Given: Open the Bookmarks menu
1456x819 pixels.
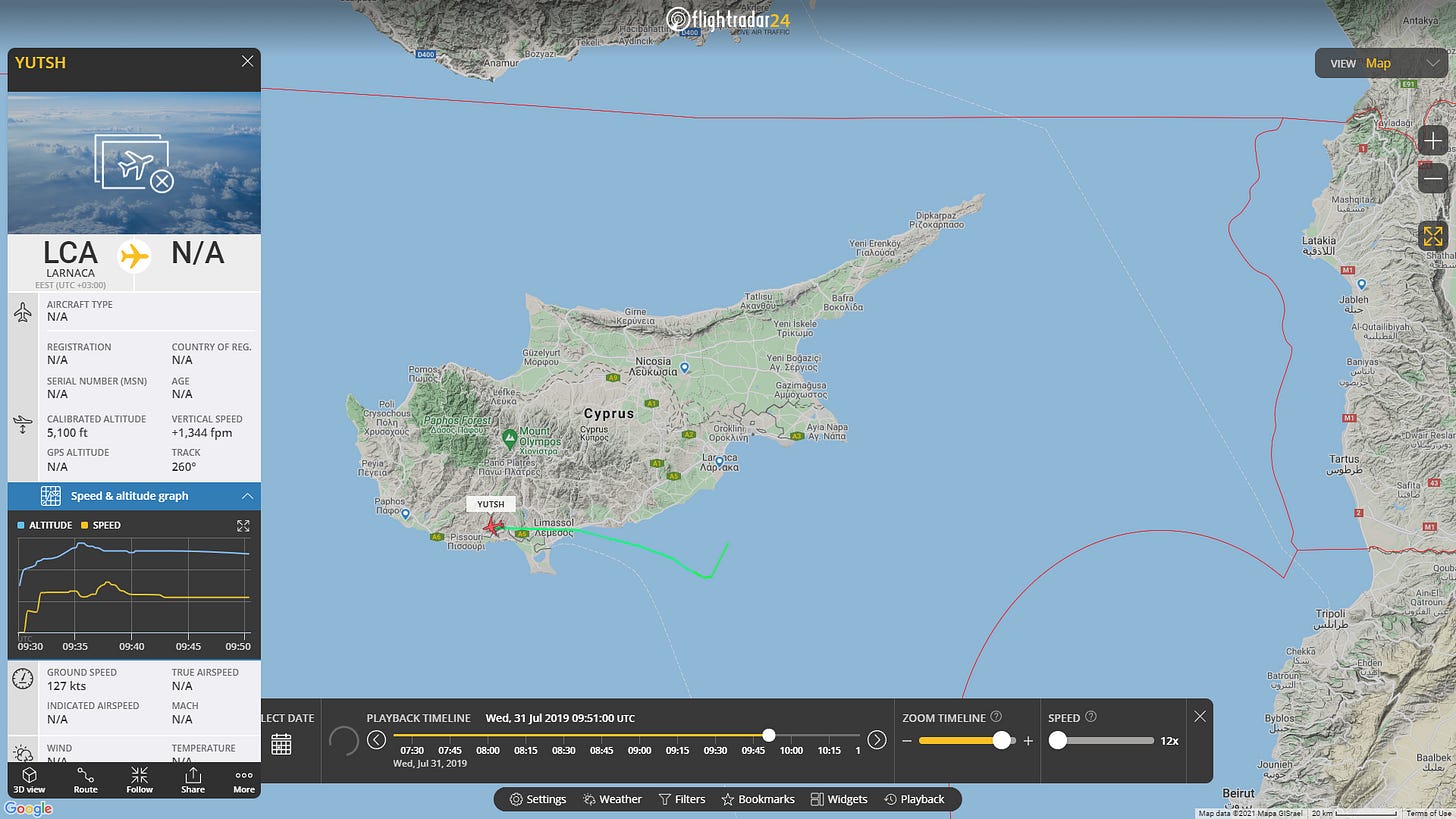Looking at the screenshot, I should (758, 799).
